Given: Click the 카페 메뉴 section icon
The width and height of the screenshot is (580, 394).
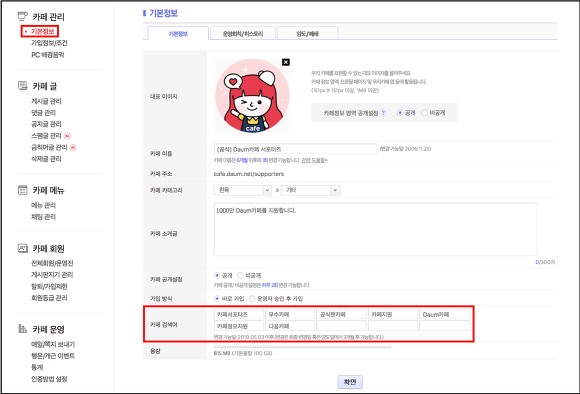Looking at the screenshot, I should coord(23,190).
